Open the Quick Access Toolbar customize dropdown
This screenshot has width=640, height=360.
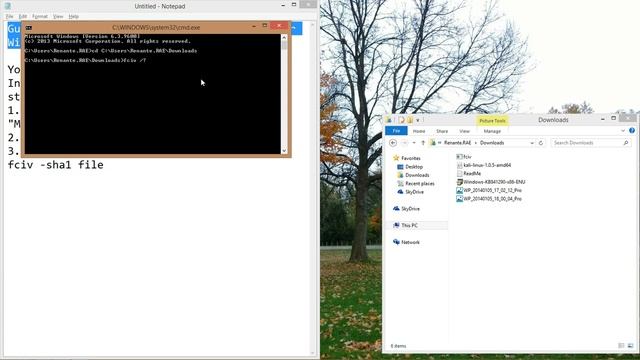(x=418, y=120)
